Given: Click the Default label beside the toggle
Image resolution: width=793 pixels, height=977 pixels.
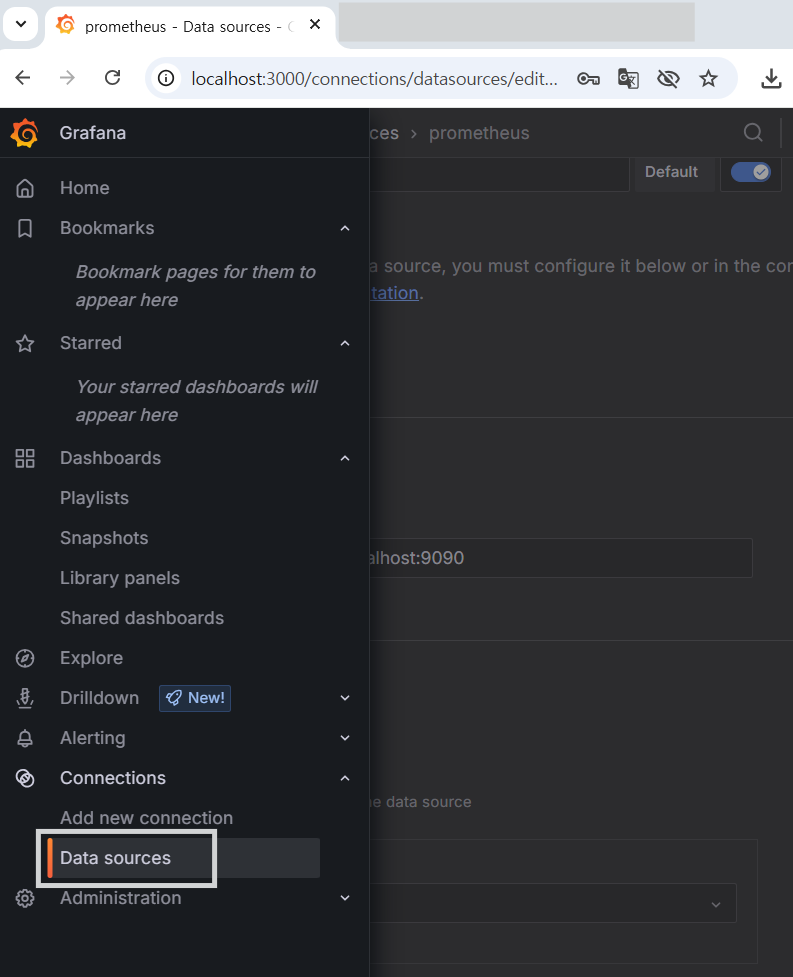Looking at the screenshot, I should (671, 172).
